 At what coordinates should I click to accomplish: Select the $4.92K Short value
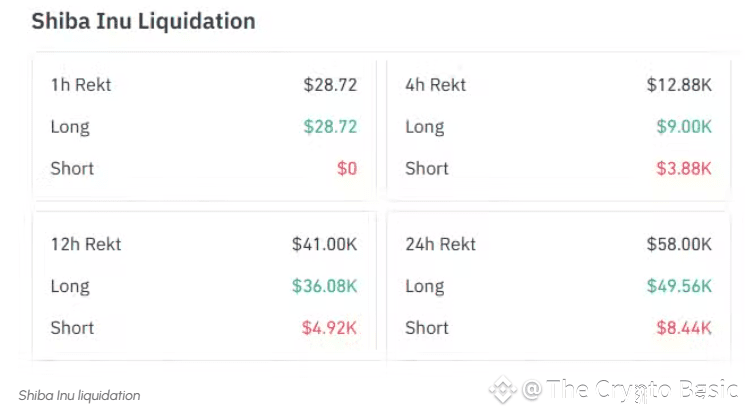[329, 327]
